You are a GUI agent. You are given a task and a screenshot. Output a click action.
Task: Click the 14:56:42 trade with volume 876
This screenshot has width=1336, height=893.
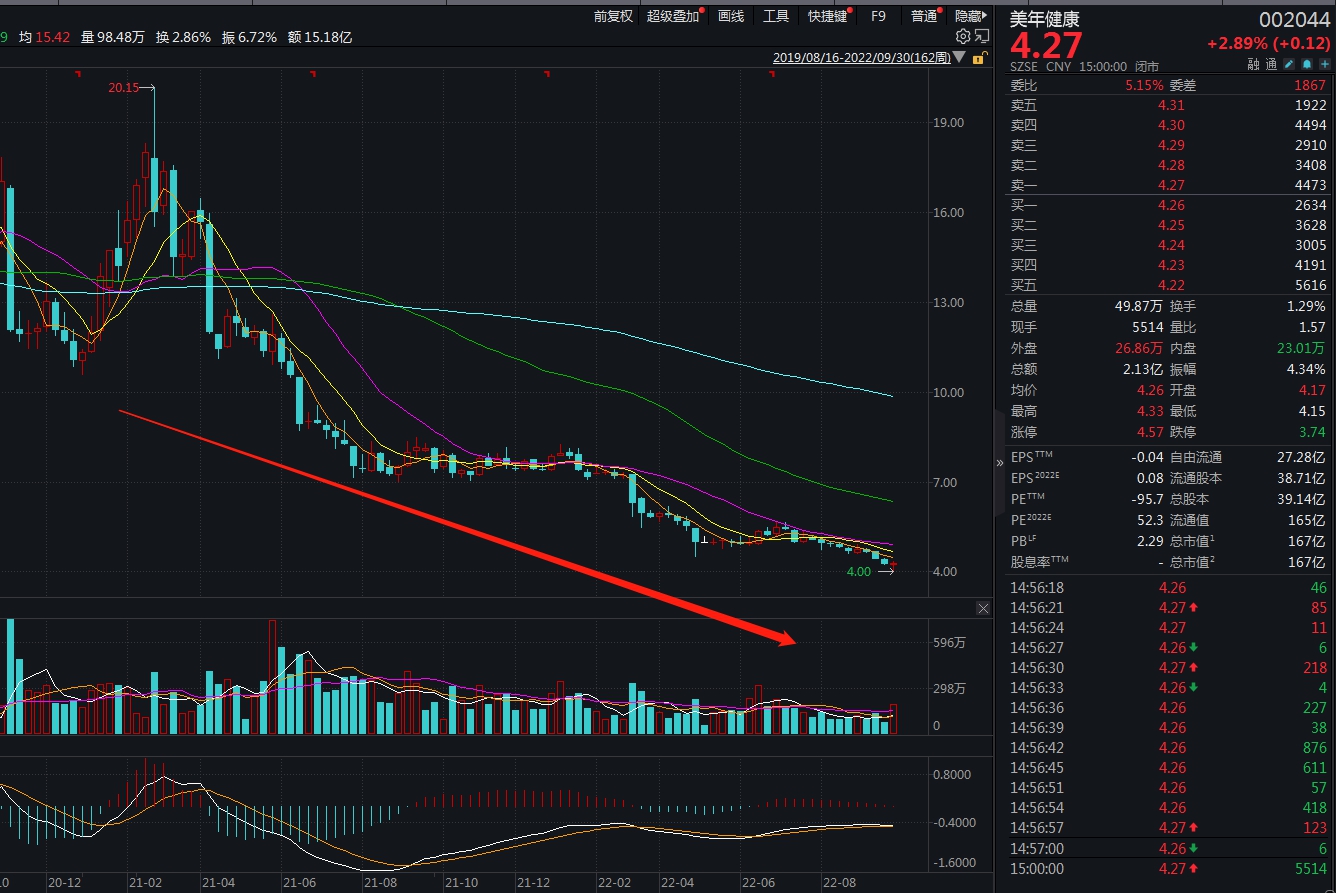1168,747
